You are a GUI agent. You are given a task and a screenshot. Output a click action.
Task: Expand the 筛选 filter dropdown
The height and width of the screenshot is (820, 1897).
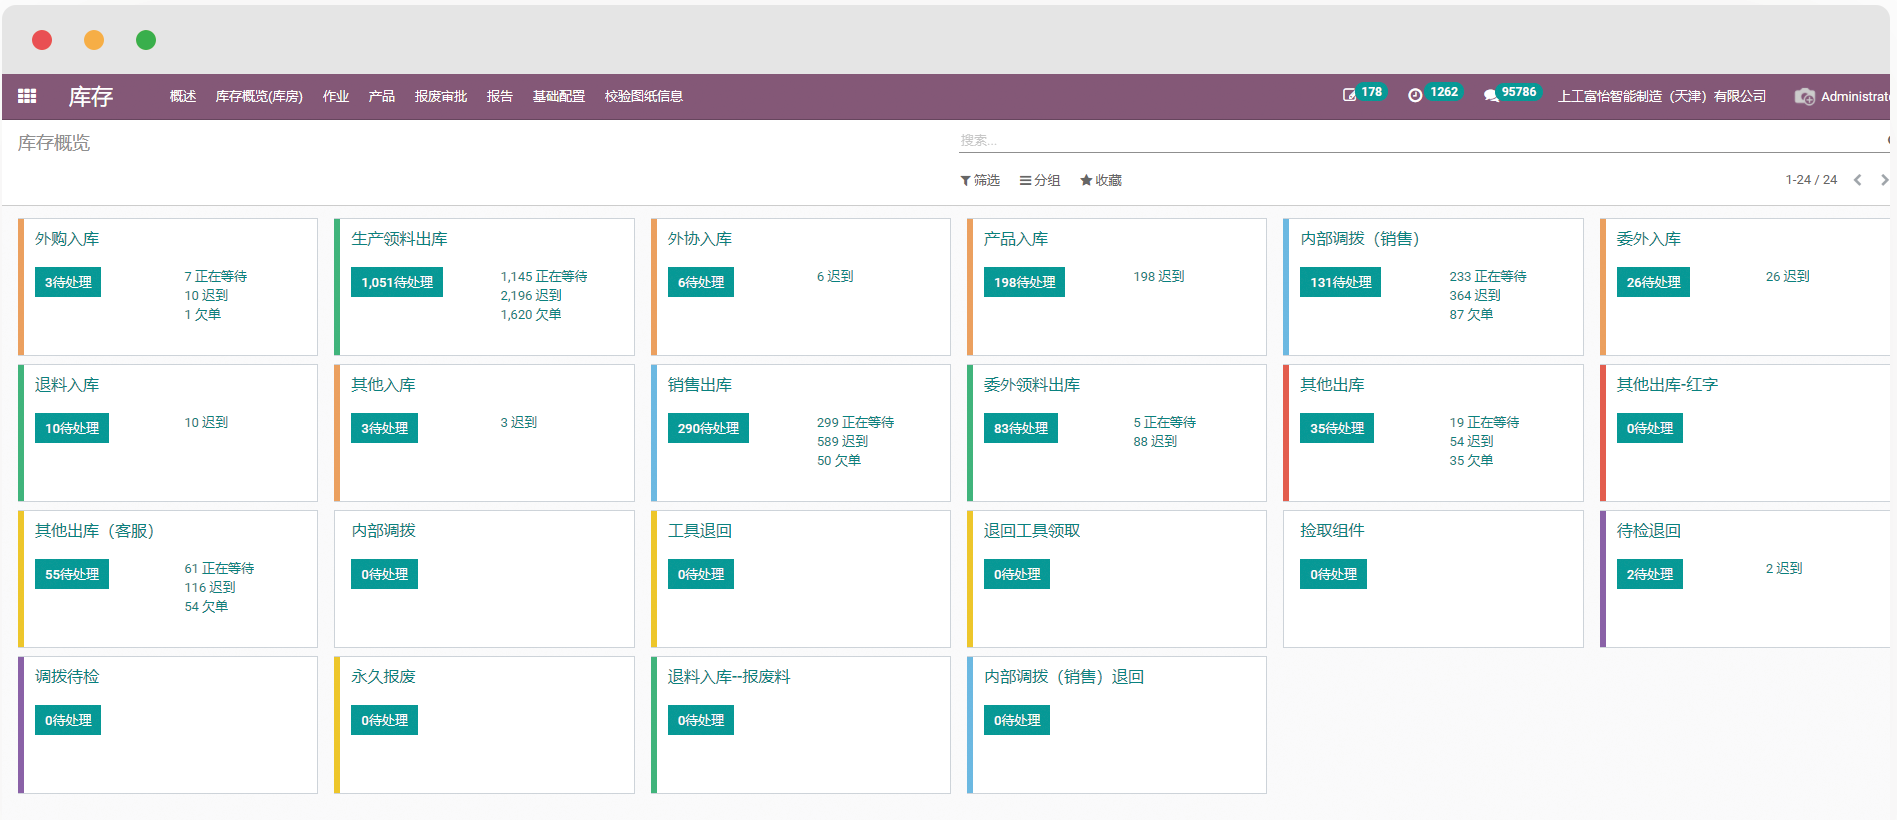coord(980,180)
